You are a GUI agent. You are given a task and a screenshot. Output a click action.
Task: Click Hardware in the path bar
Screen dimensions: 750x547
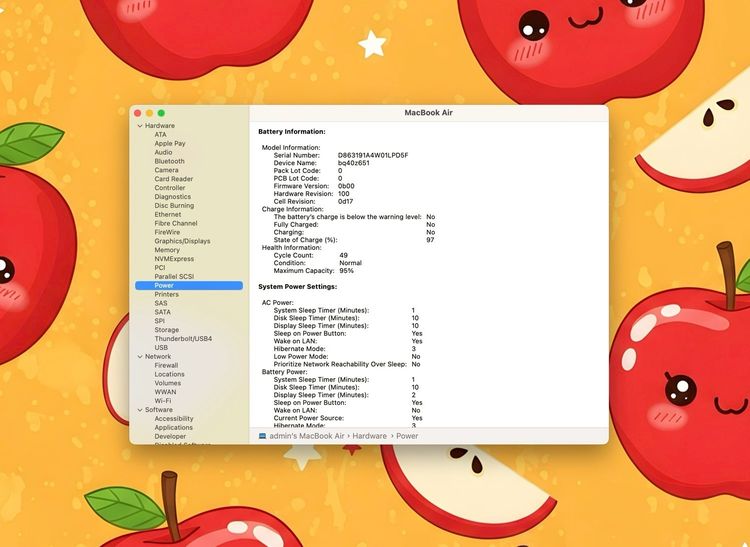(369, 436)
